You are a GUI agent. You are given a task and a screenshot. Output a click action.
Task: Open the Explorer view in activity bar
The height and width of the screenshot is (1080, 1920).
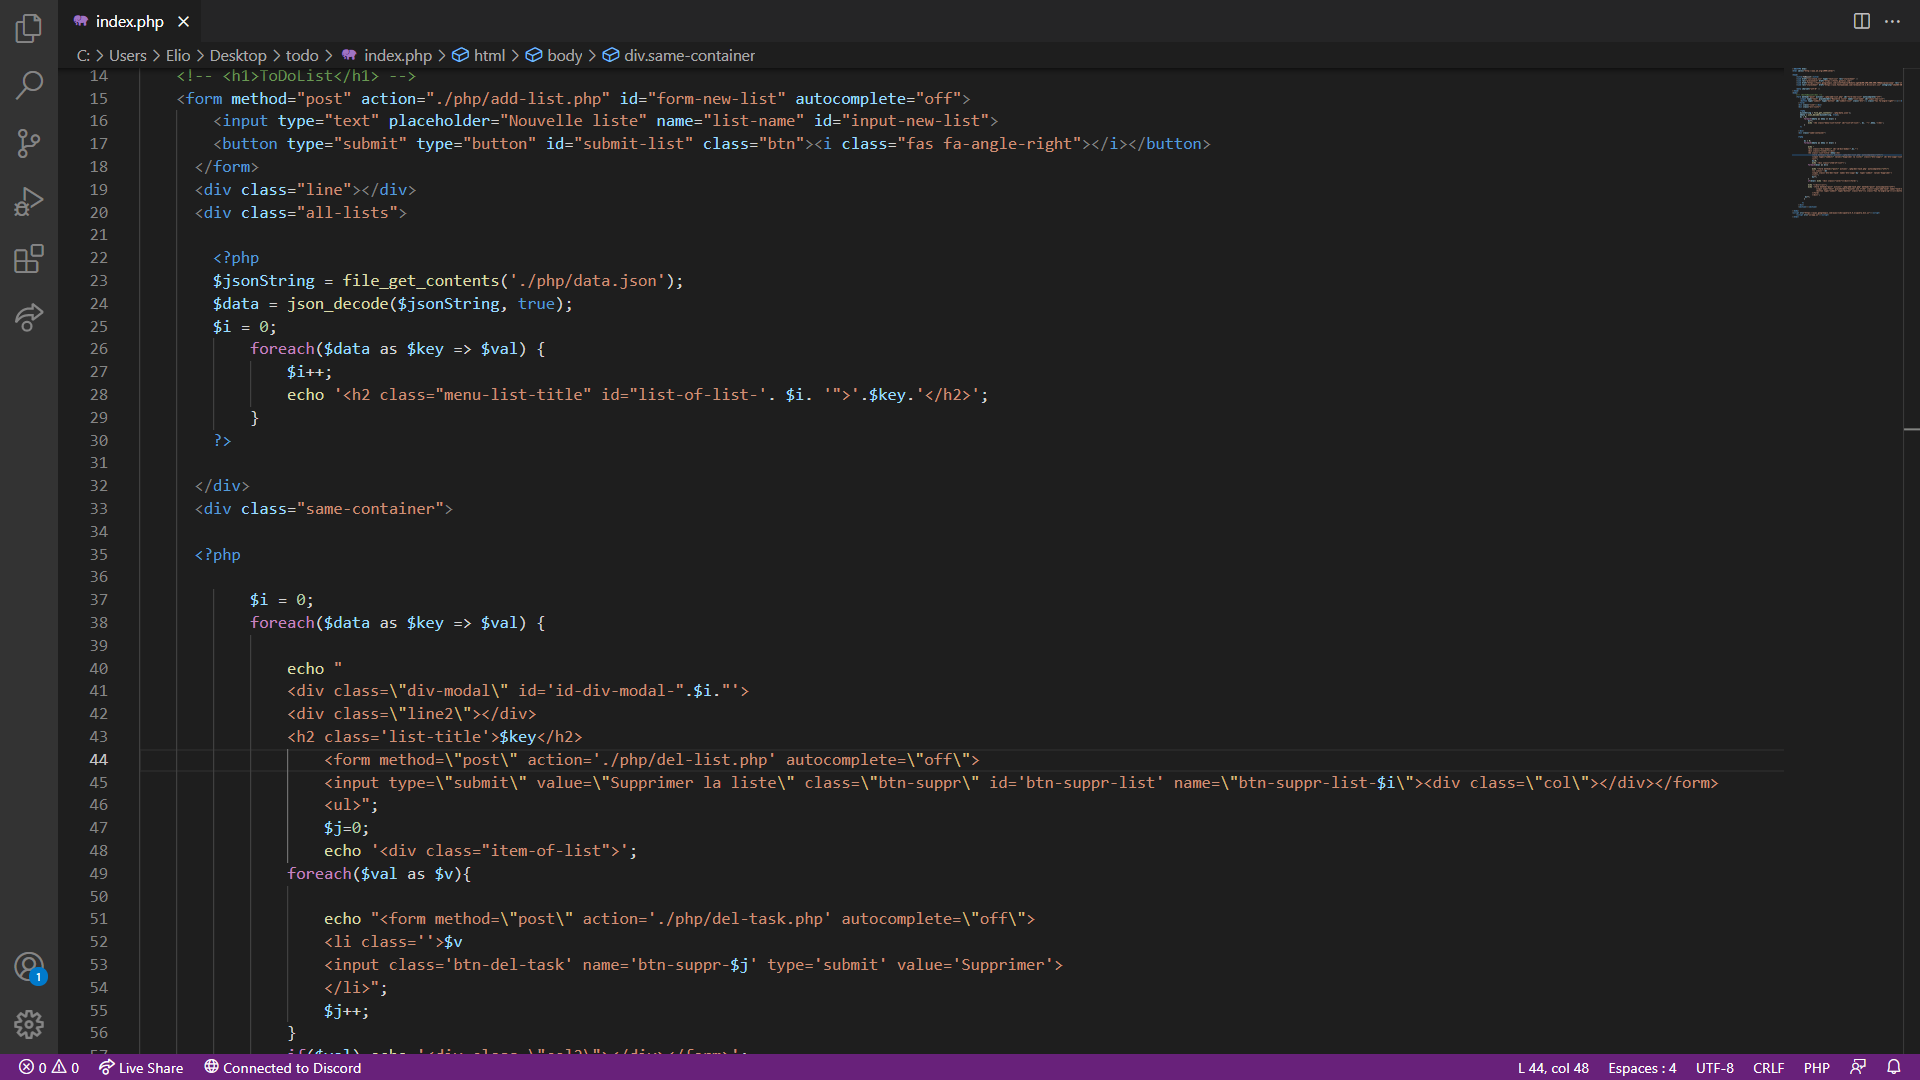[x=29, y=28]
